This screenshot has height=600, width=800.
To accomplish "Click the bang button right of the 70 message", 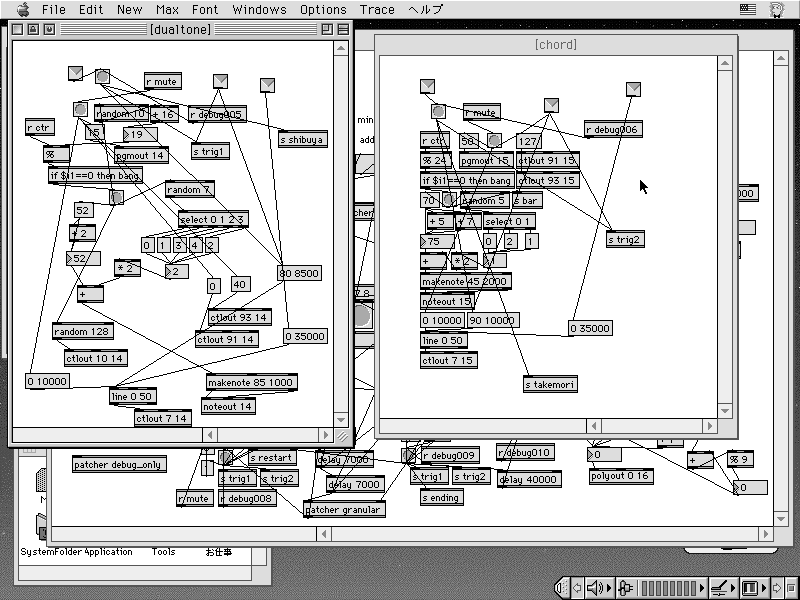I will [448, 199].
